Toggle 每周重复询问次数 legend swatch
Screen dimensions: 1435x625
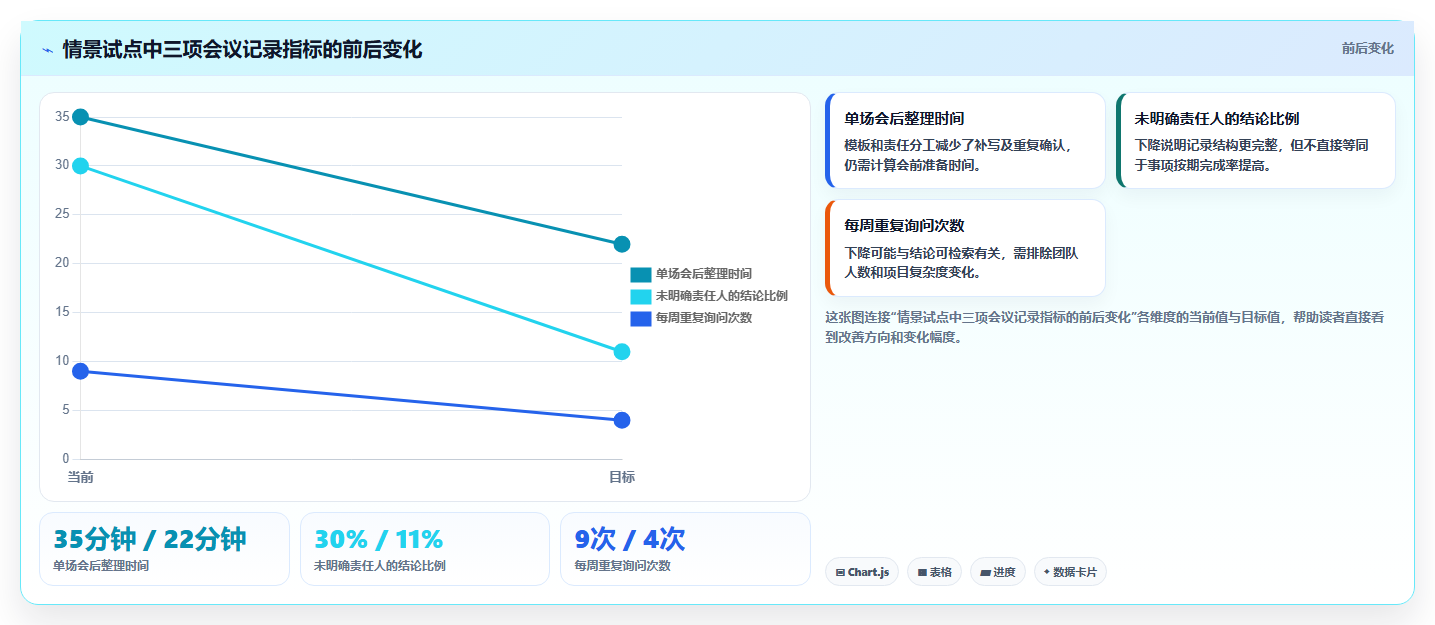(640, 318)
